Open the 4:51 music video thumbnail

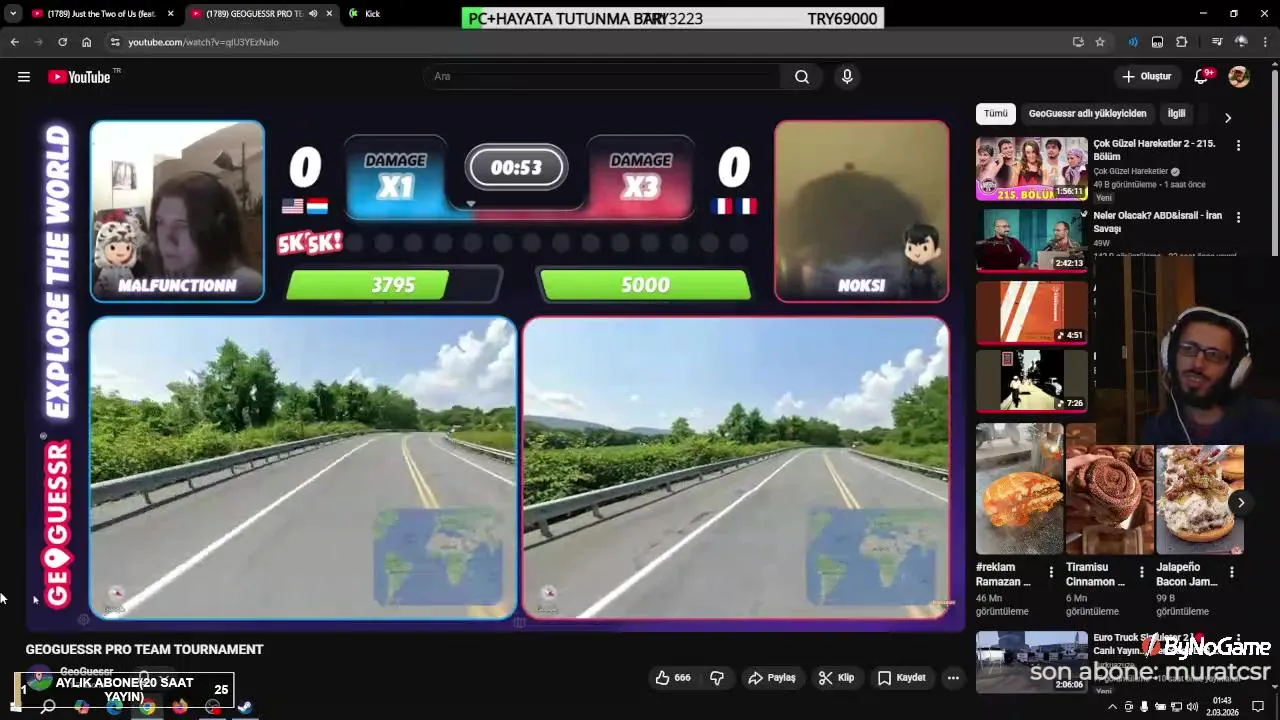1032,312
